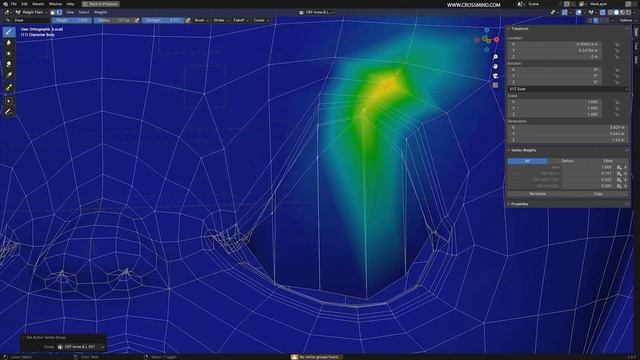Toggle radius pressure sensitivity icon
The height and width of the screenshot is (360, 640).
tap(137, 20)
